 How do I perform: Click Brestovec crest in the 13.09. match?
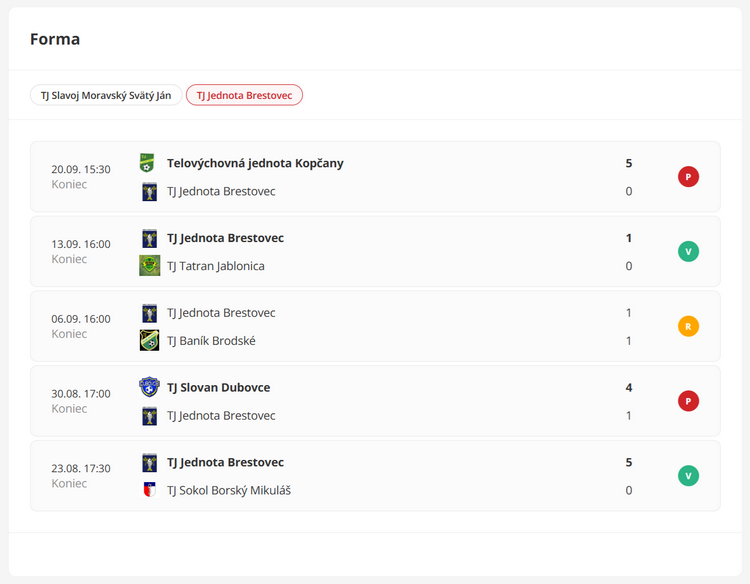tap(150, 238)
